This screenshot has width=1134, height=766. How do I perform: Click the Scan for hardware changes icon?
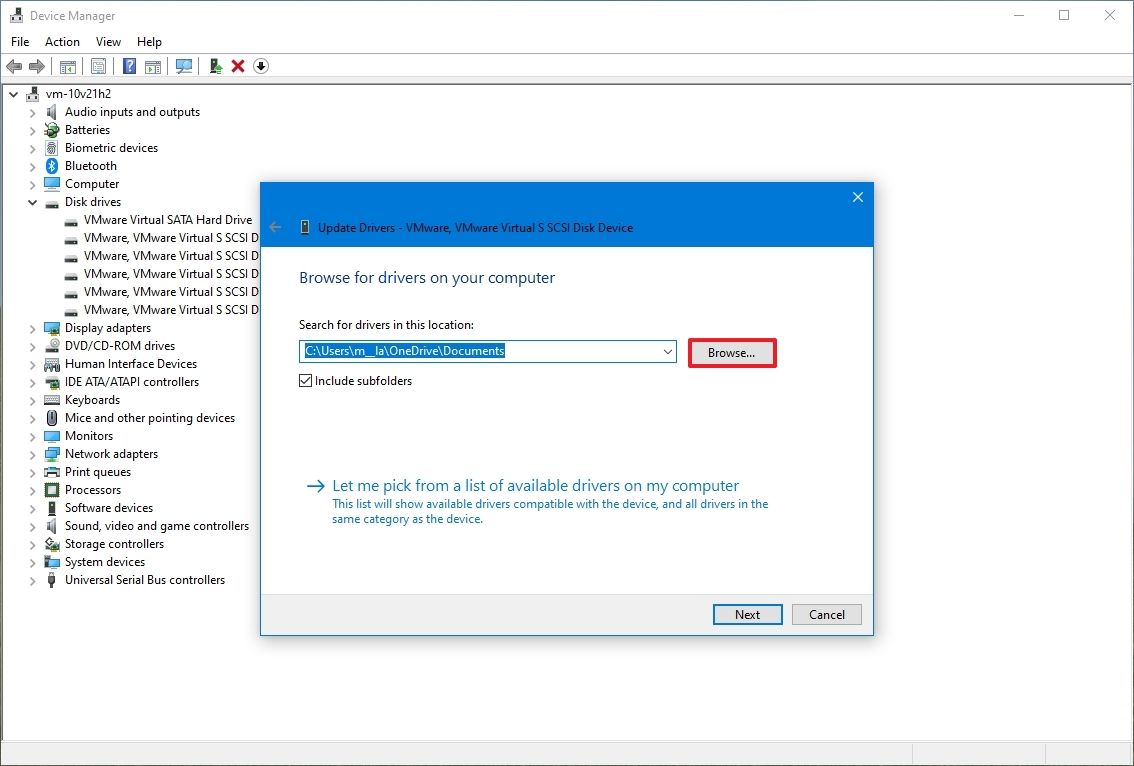184,66
